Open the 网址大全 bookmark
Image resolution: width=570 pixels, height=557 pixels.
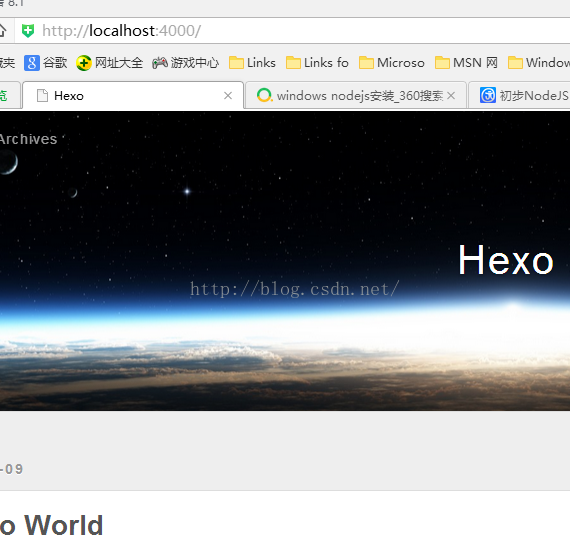click(109, 63)
